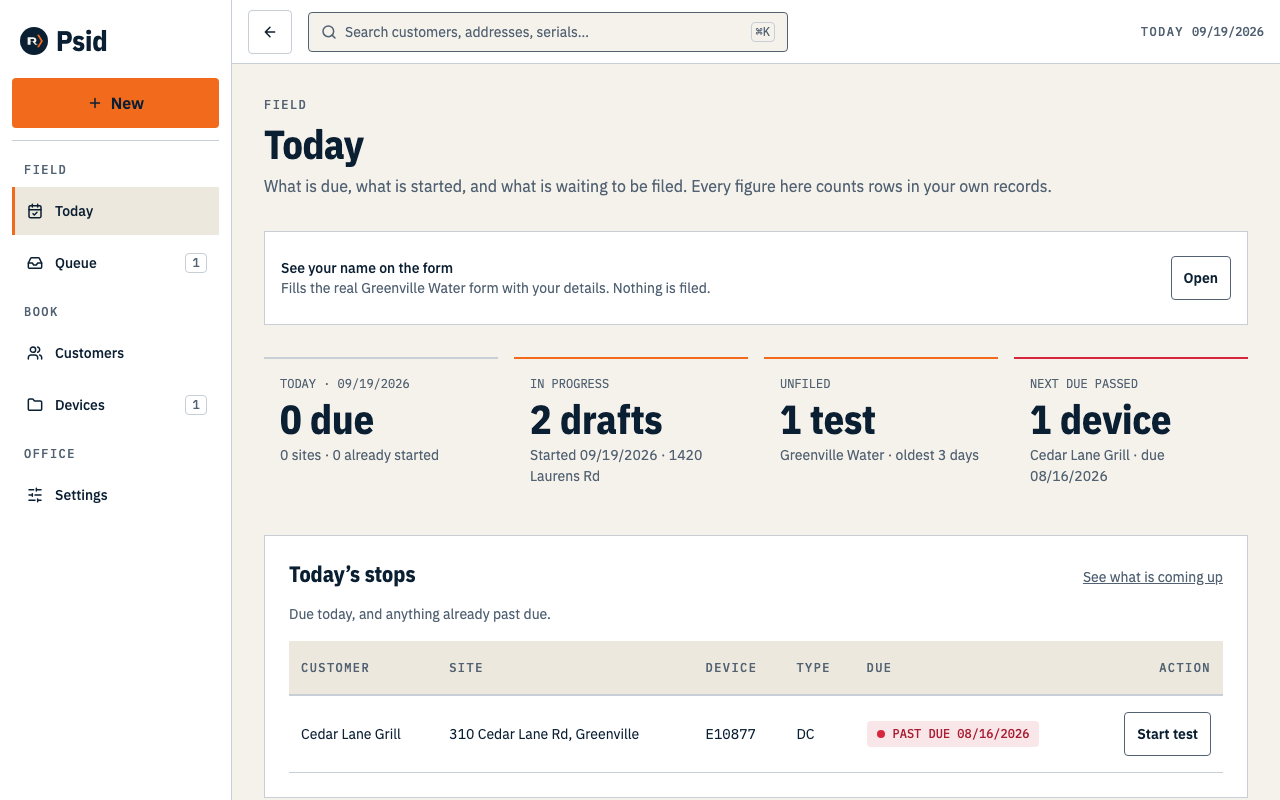
Task: Go to Customers in the Book section
Action: tap(115, 353)
